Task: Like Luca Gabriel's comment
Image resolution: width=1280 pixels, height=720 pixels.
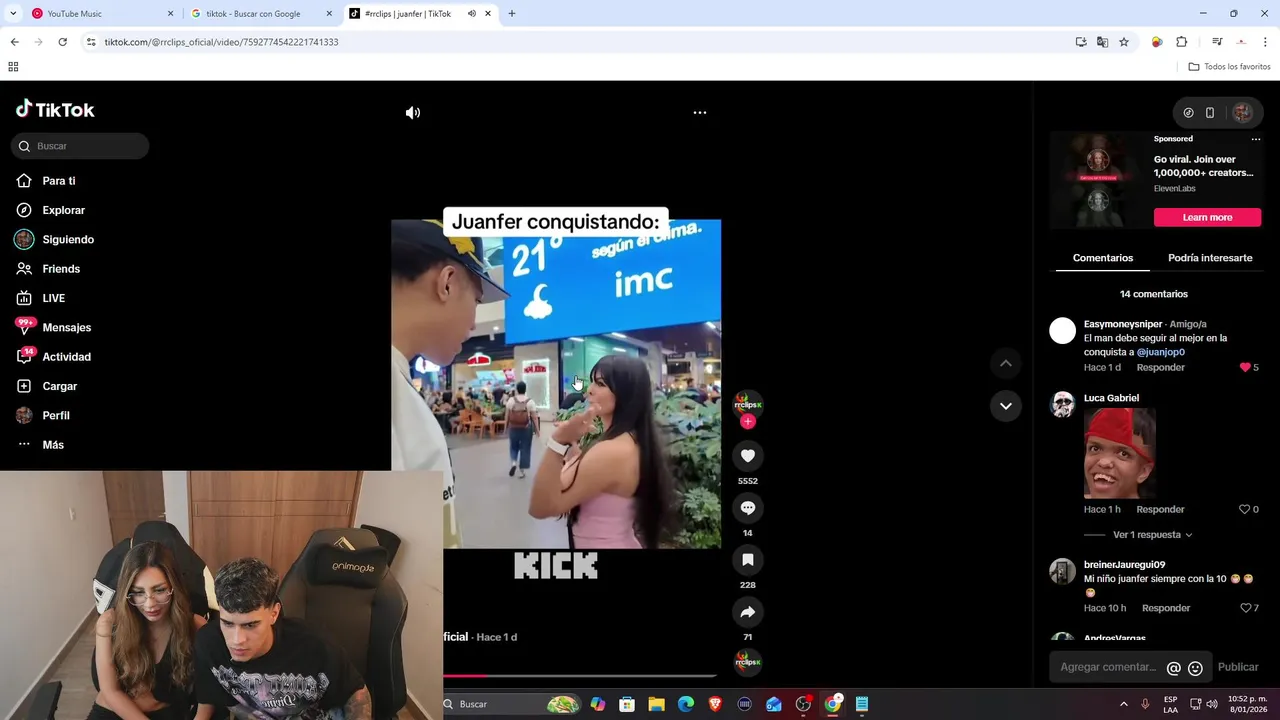Action: point(1245,509)
